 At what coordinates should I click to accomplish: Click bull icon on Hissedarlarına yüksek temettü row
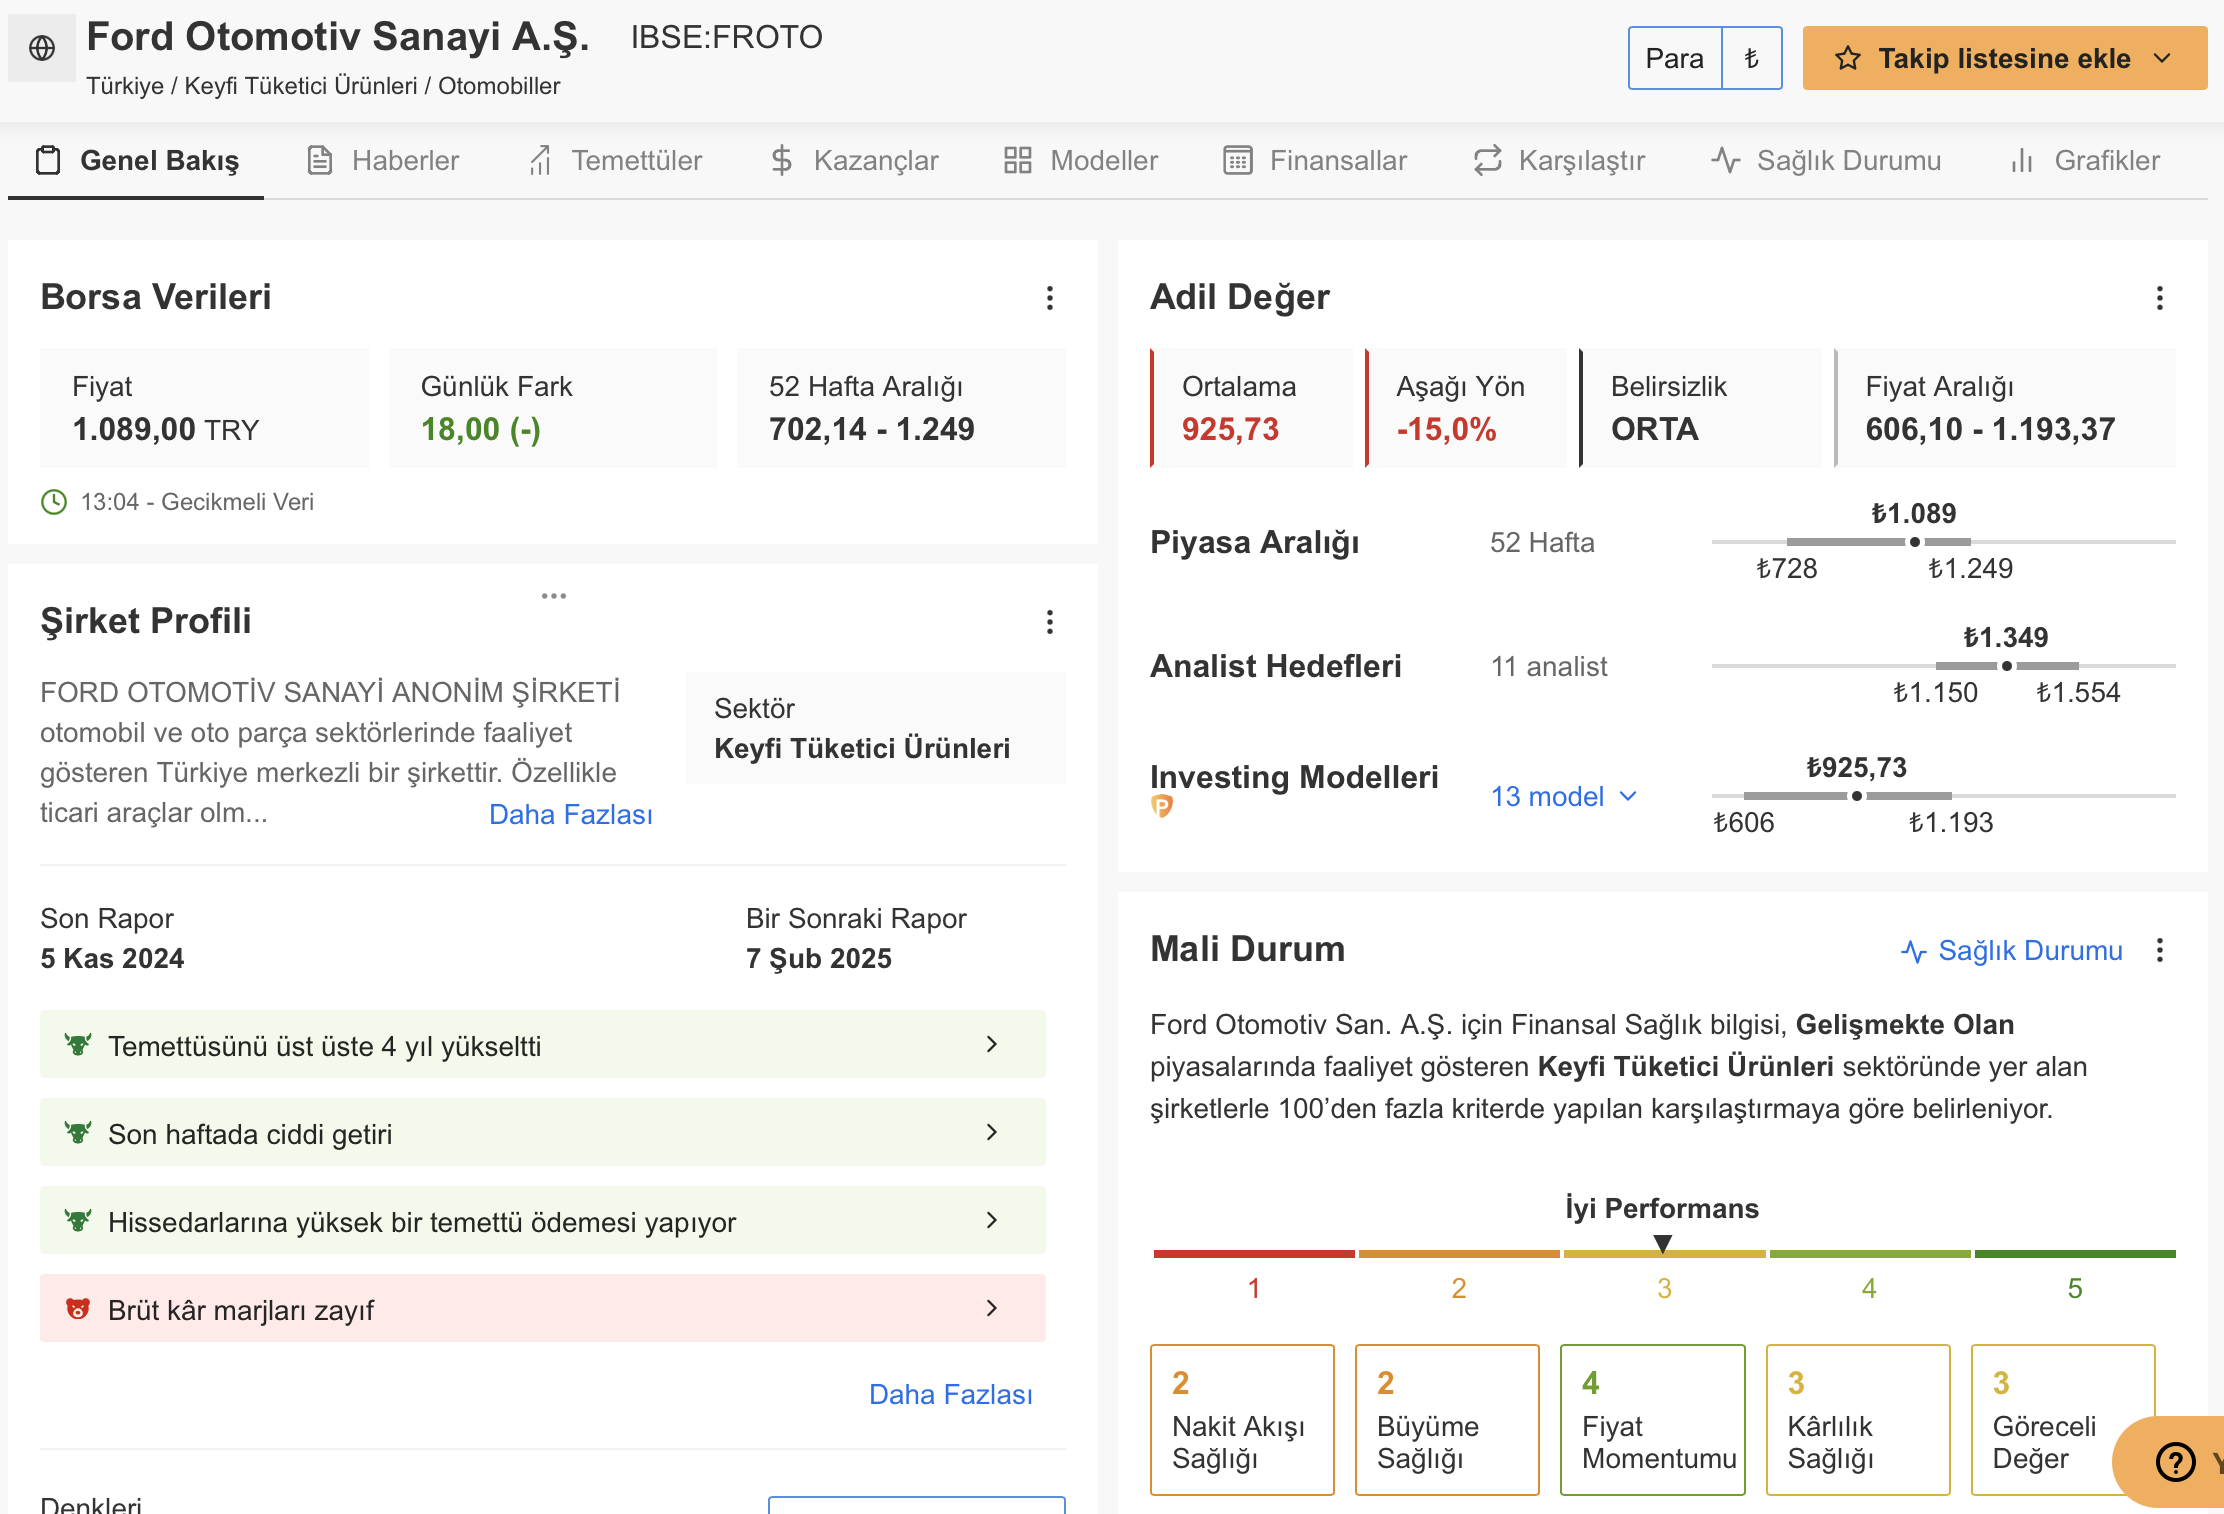click(x=78, y=1221)
